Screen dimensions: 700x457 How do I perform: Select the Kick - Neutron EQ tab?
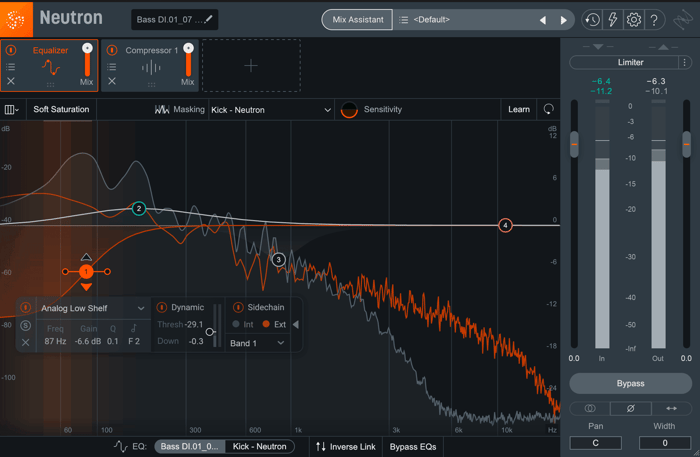click(259, 446)
